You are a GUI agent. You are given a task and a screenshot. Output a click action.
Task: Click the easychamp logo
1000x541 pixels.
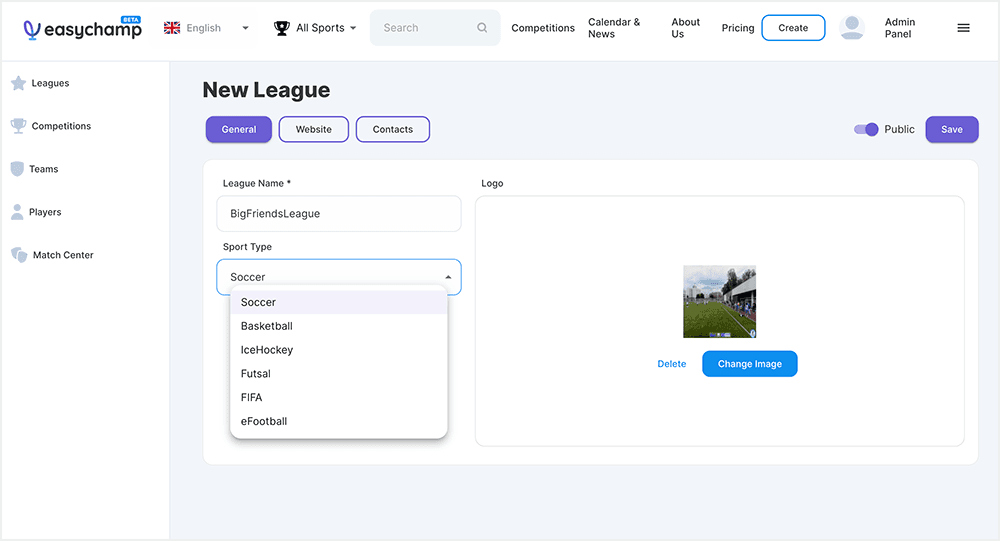[82, 28]
